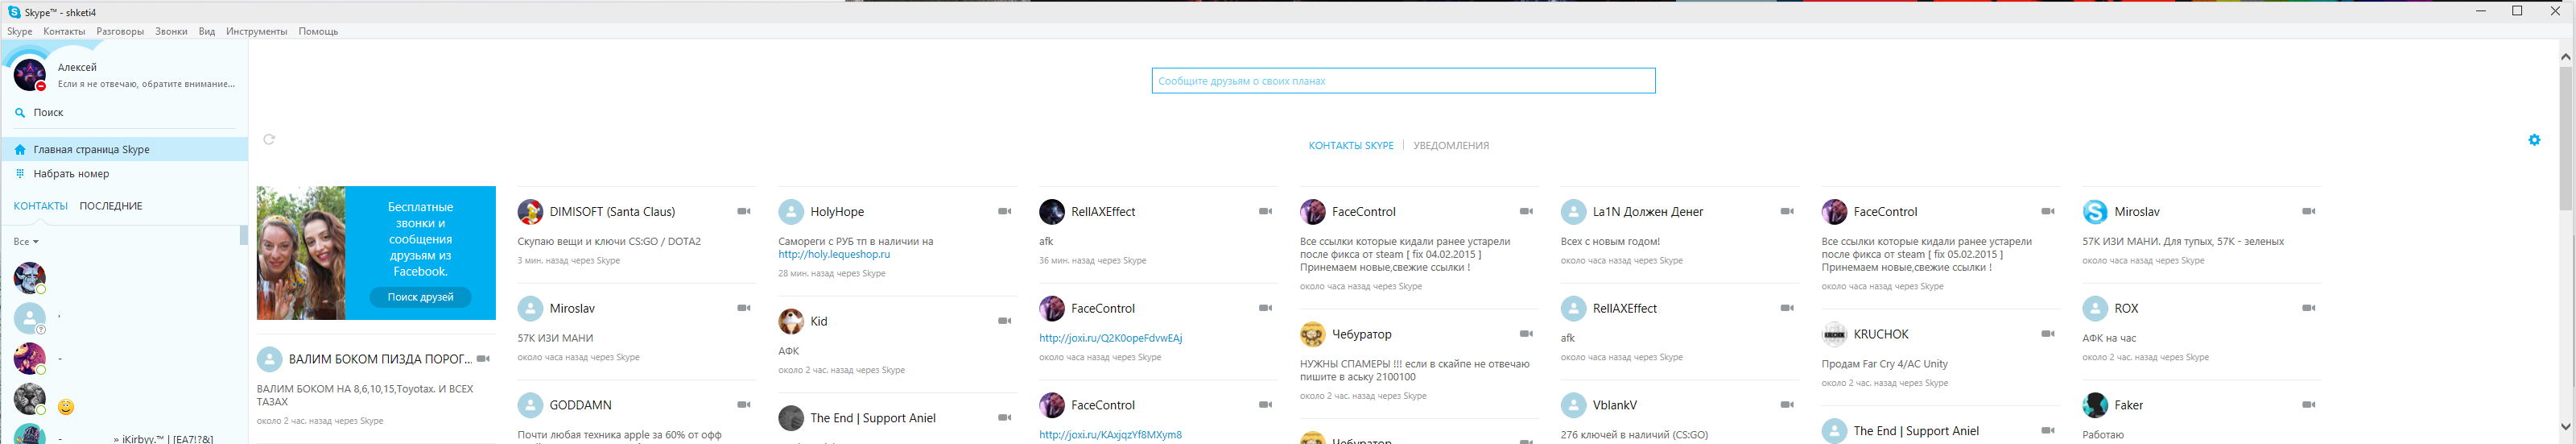This screenshot has width=2576, height=444.
Task: Video call the contact ROX
Action: click(2309, 308)
